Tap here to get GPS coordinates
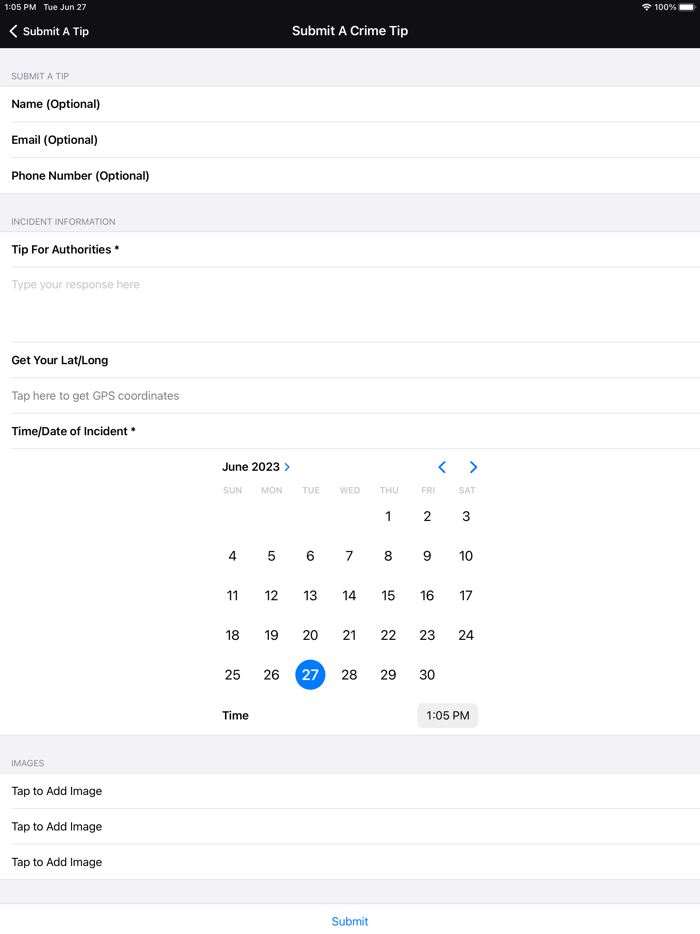The width and height of the screenshot is (700, 934). (350, 396)
